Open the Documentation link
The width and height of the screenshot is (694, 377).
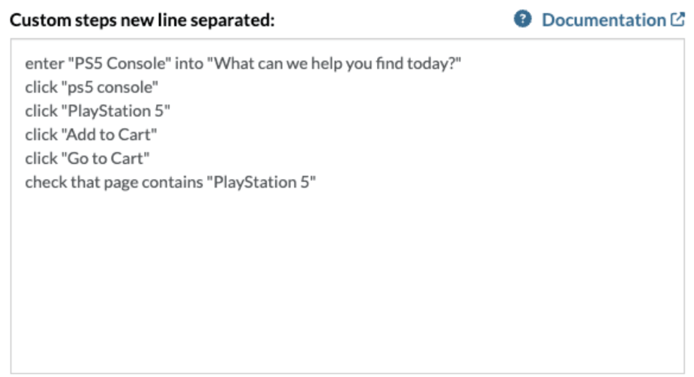[x=604, y=20]
